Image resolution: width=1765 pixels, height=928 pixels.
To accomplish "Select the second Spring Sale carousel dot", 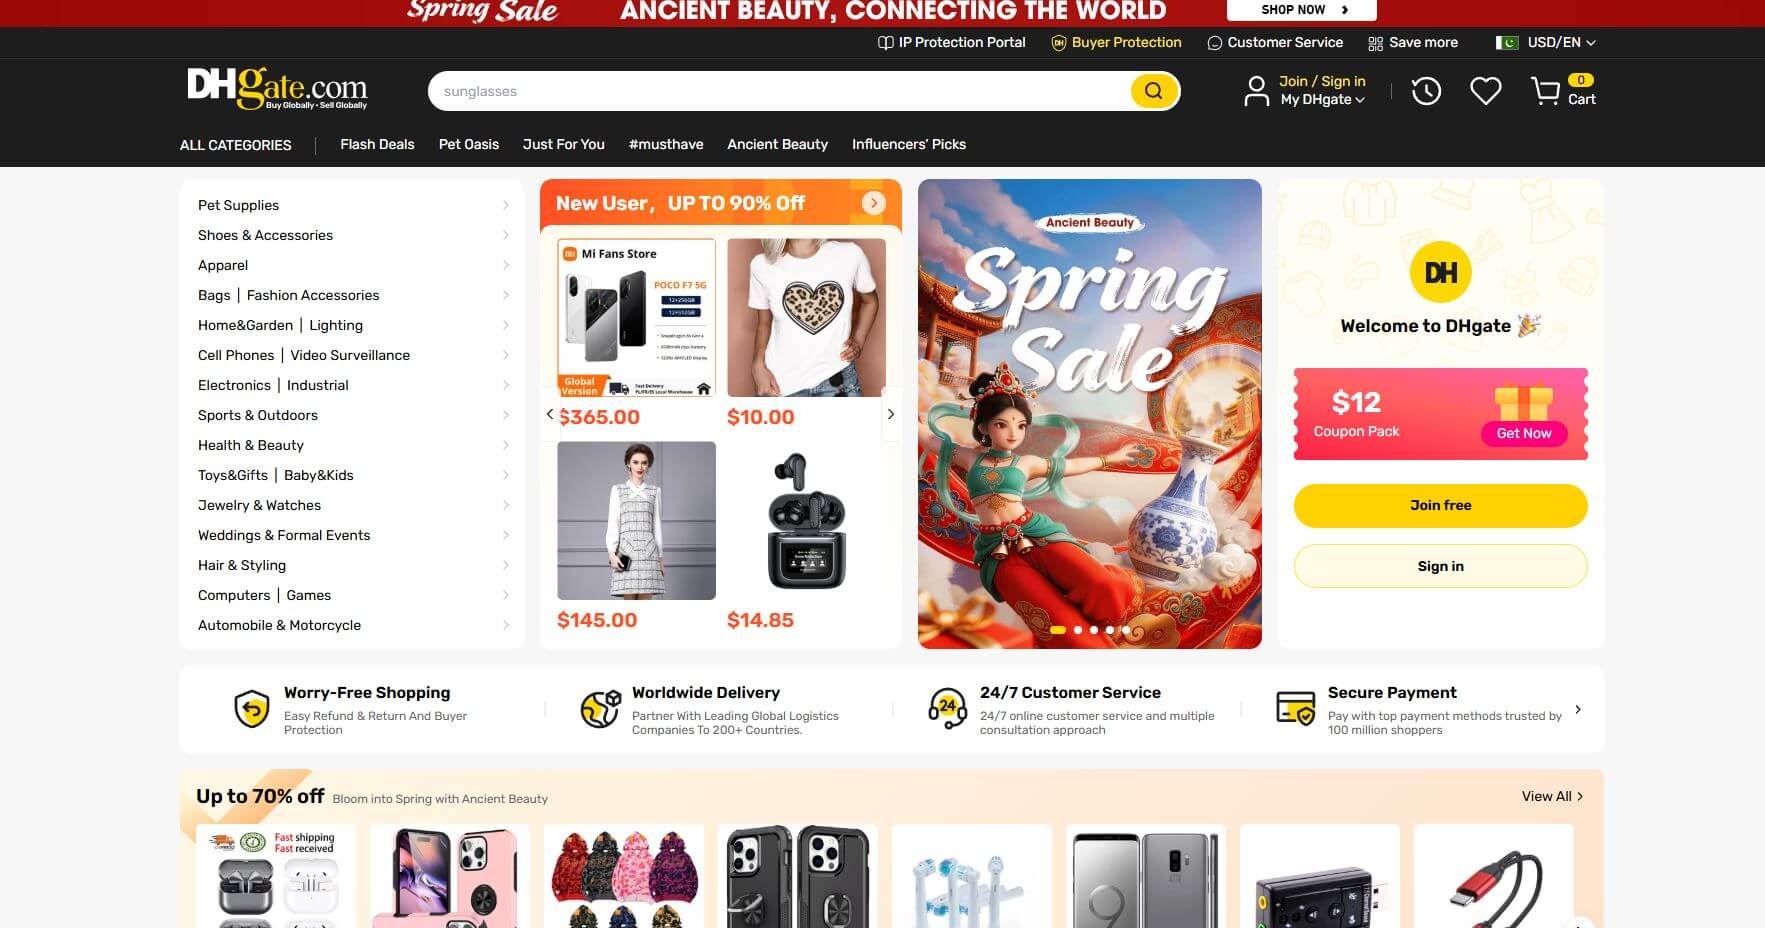I will [1077, 630].
